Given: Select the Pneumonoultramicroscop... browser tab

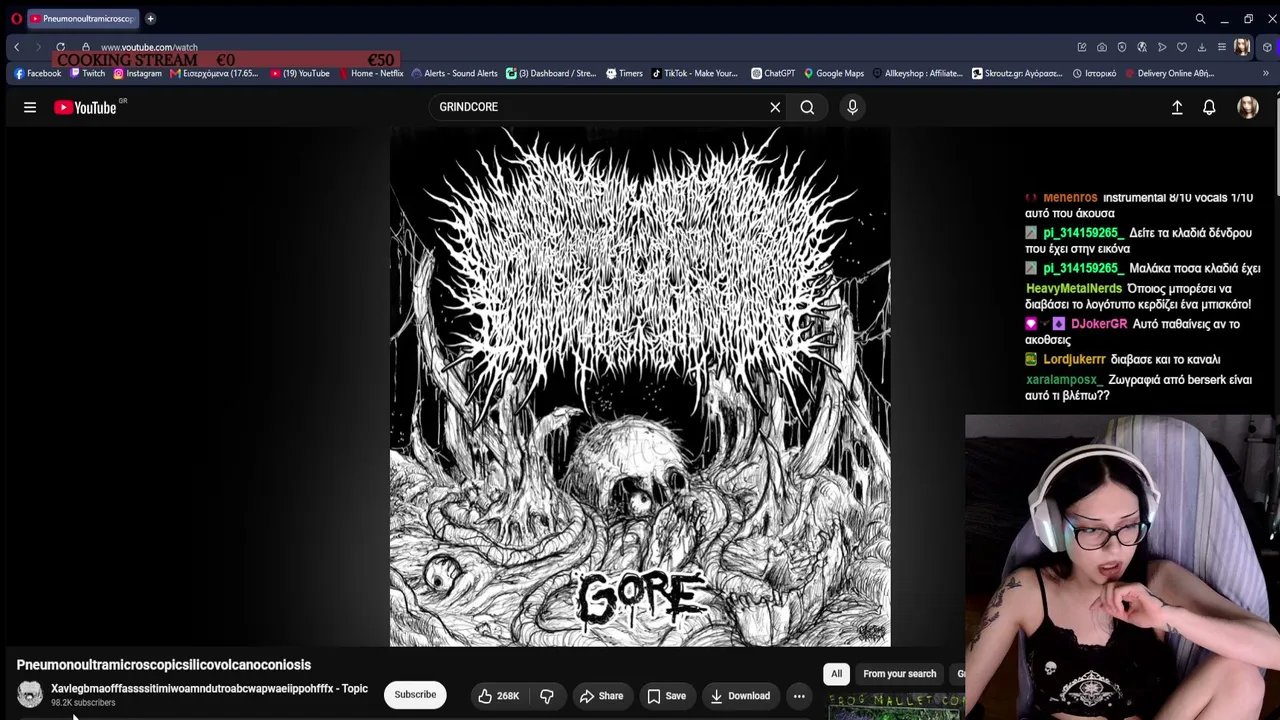Looking at the screenshot, I should coord(82,18).
